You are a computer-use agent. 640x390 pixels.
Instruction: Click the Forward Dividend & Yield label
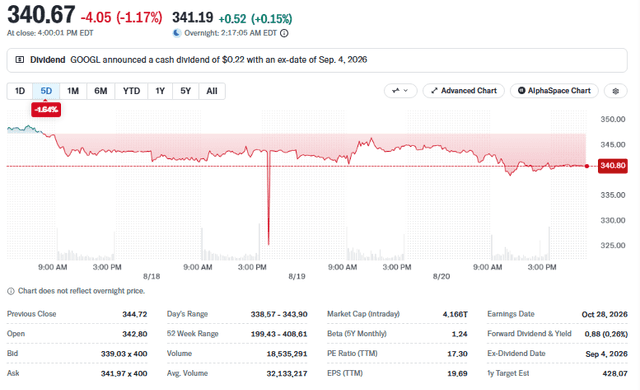point(529,334)
